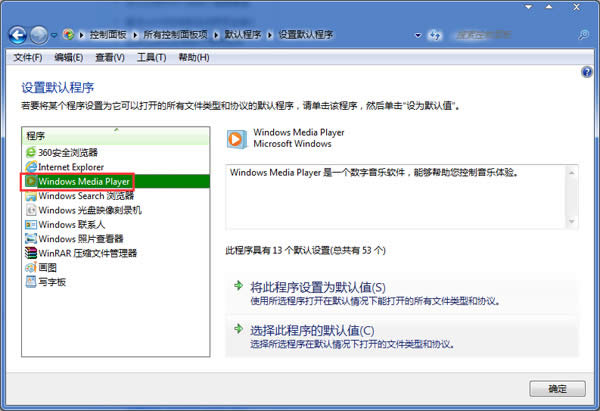Open address bar history dropdown arrow
Screen dimensions: 600x411
pos(418,35)
